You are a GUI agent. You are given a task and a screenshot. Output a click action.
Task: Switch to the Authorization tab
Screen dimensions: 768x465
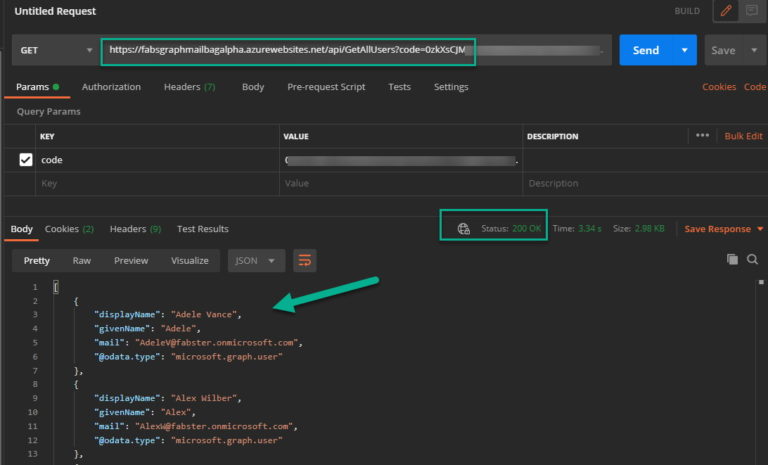pos(111,87)
